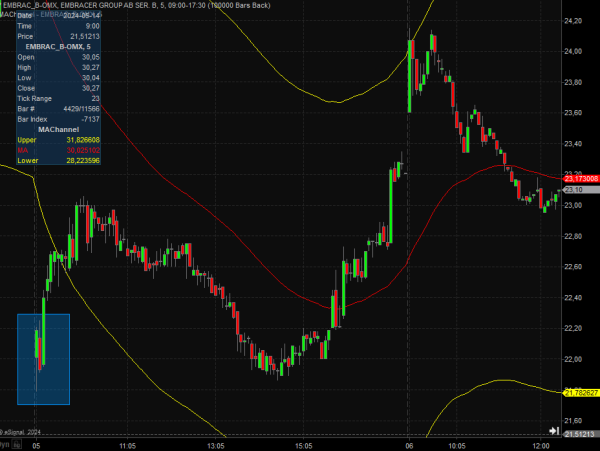Click the Lower value 28,223596
The image size is (600, 451).
tap(83, 160)
